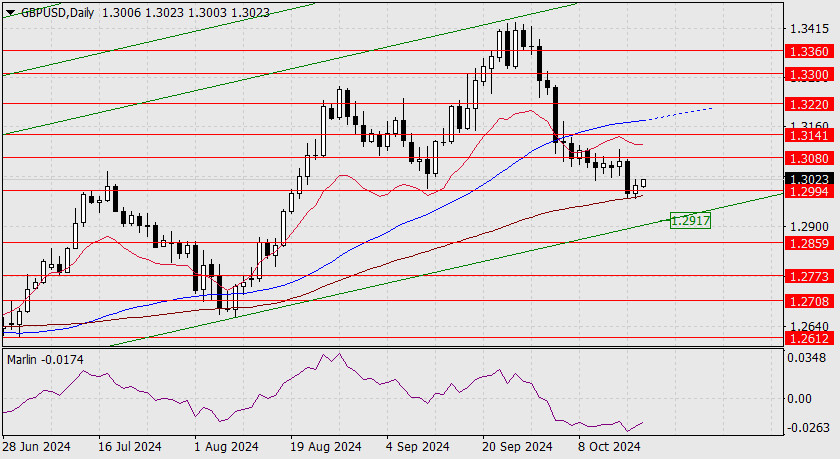Select the 1.2994 red price level label

810,192
